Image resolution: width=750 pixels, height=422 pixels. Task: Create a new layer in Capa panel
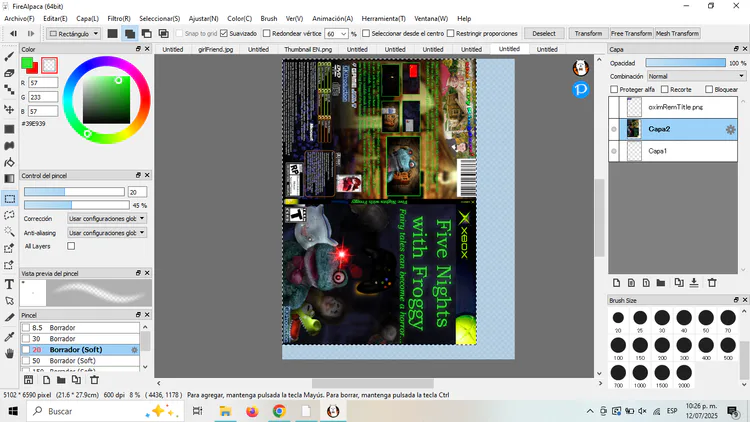(x=617, y=283)
